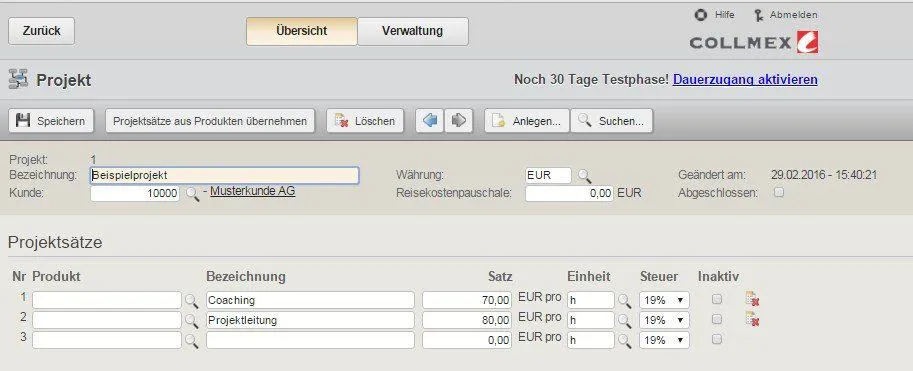Delete the Projektleitung row via delete icon
Image resolution: width=913 pixels, height=371 pixels.
point(752,319)
